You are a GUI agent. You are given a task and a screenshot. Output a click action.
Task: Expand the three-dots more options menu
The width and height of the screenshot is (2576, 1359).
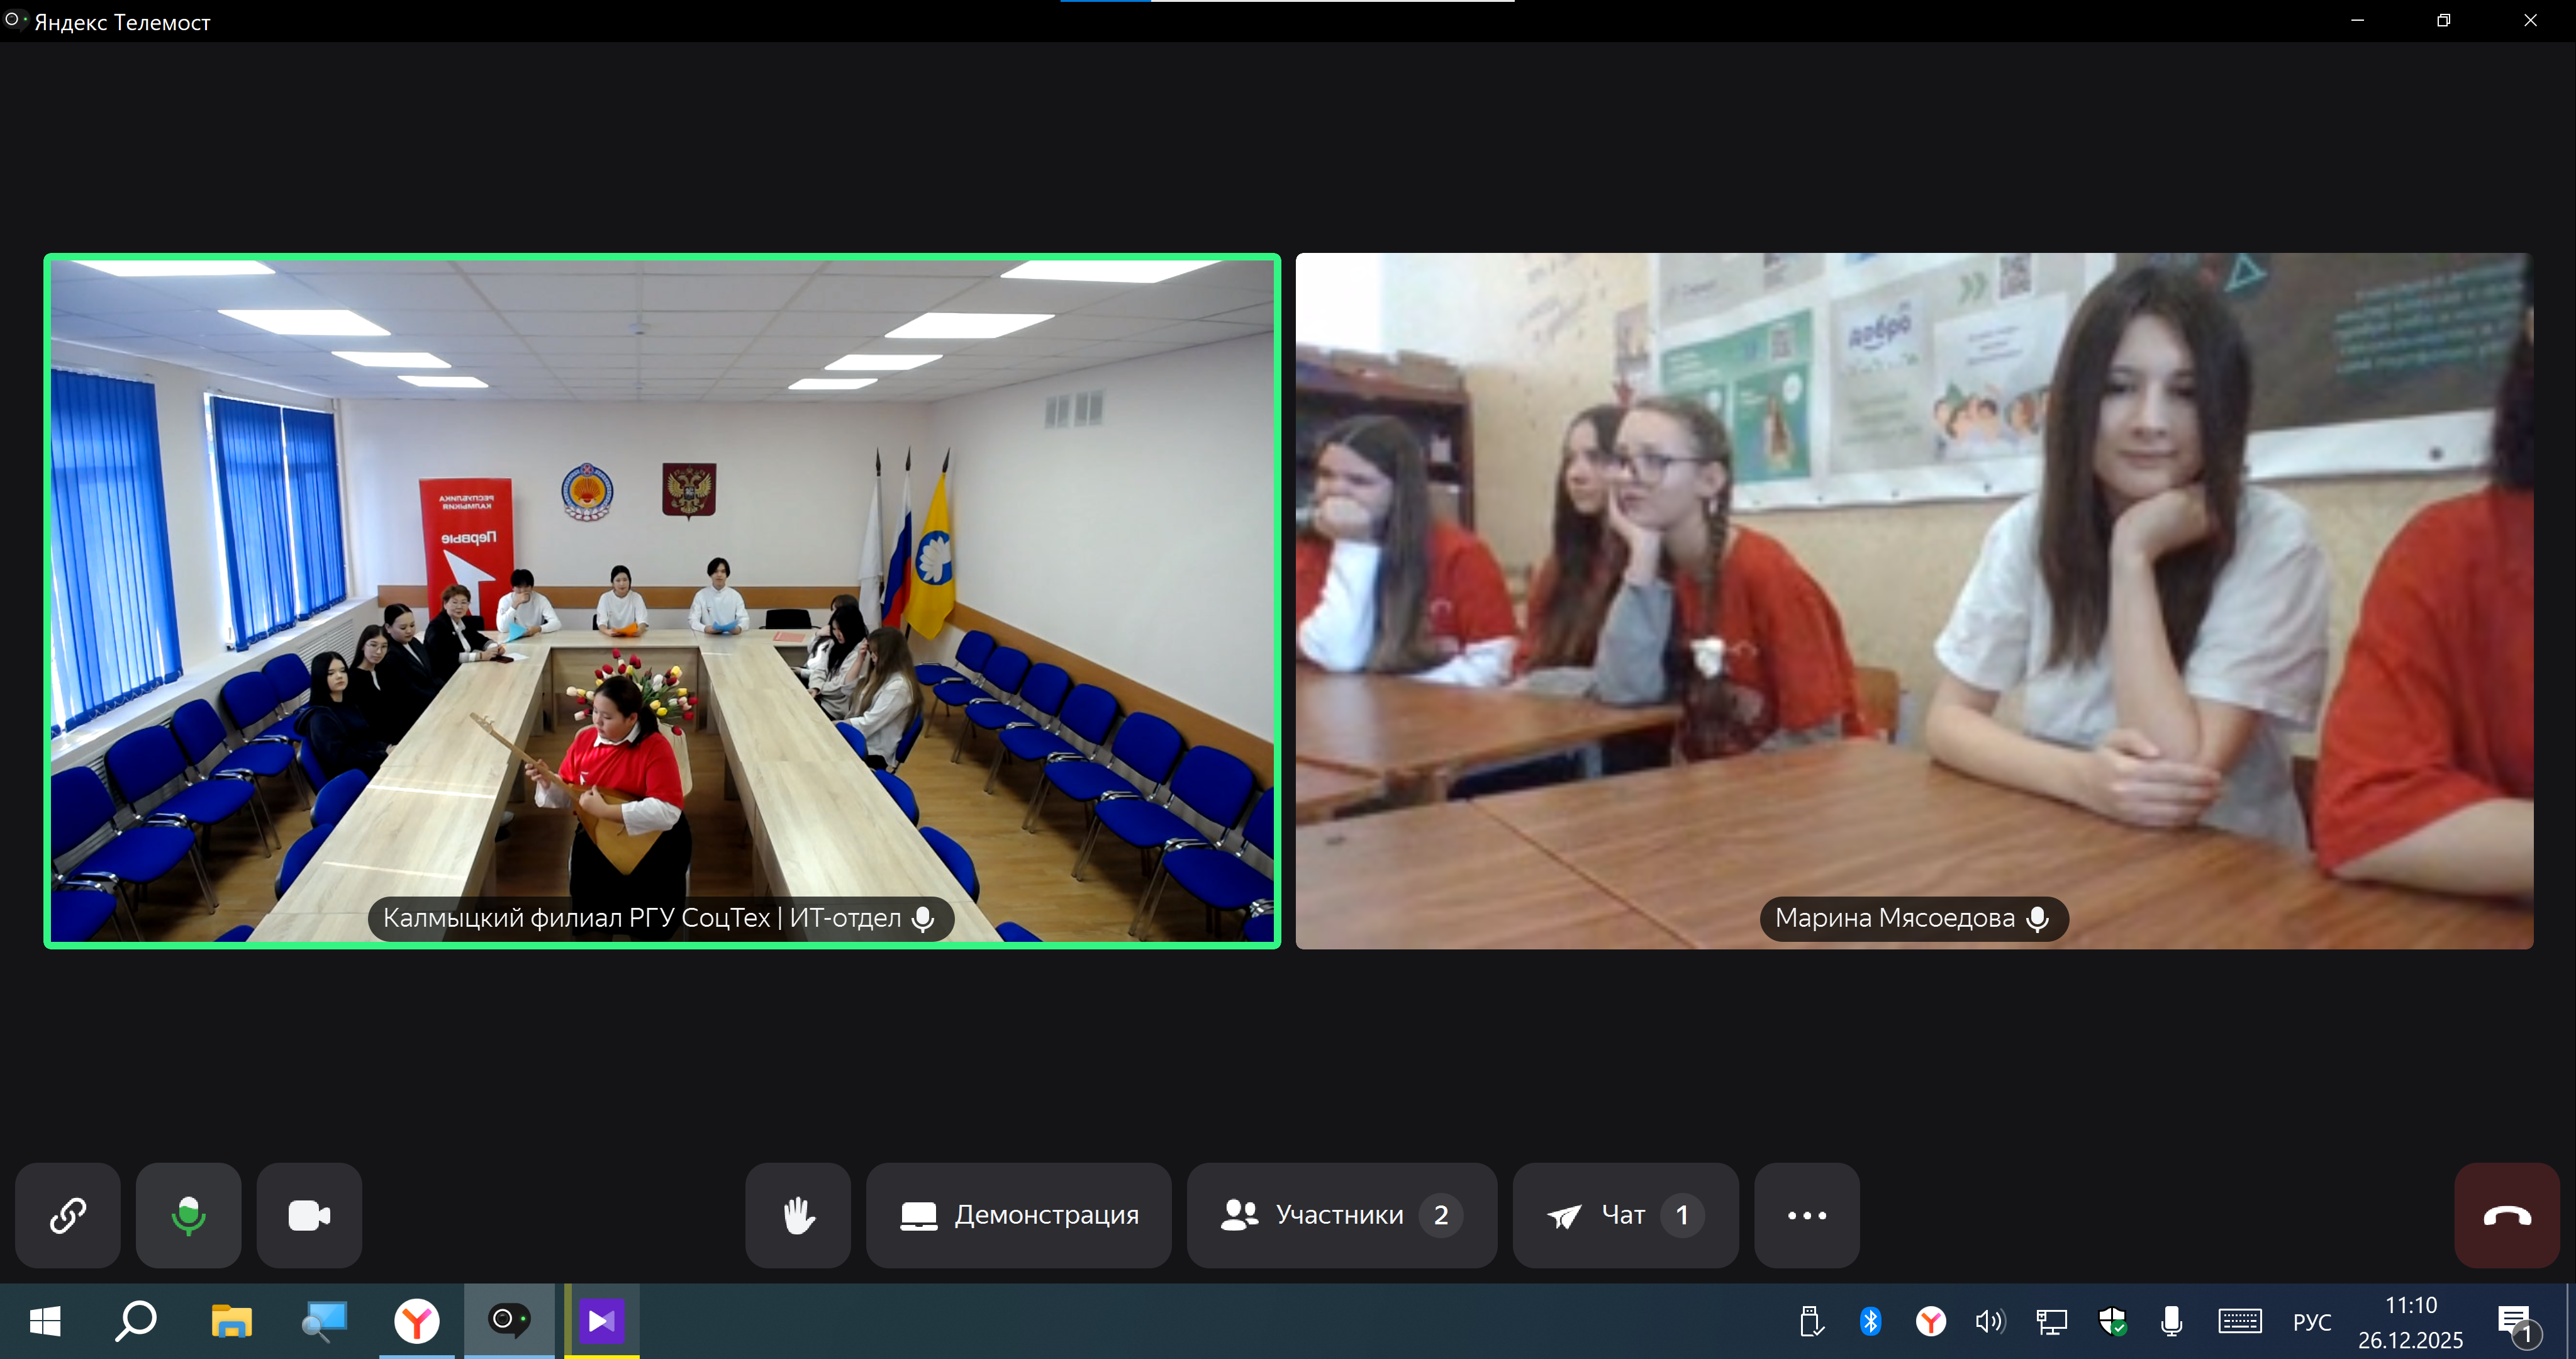[1806, 1215]
